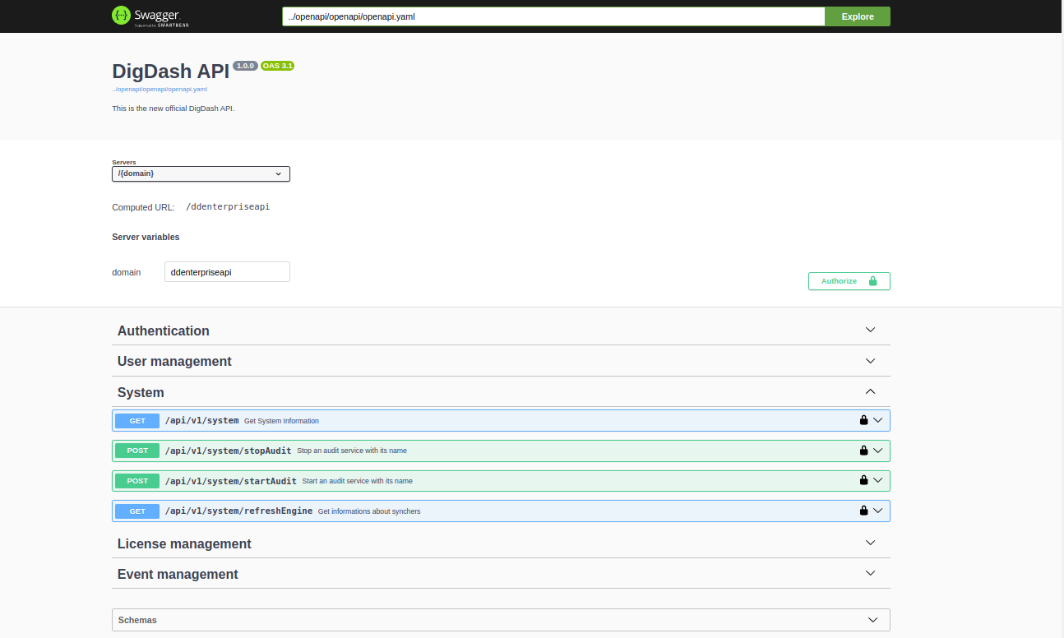Click the Authorize button

coord(848,281)
